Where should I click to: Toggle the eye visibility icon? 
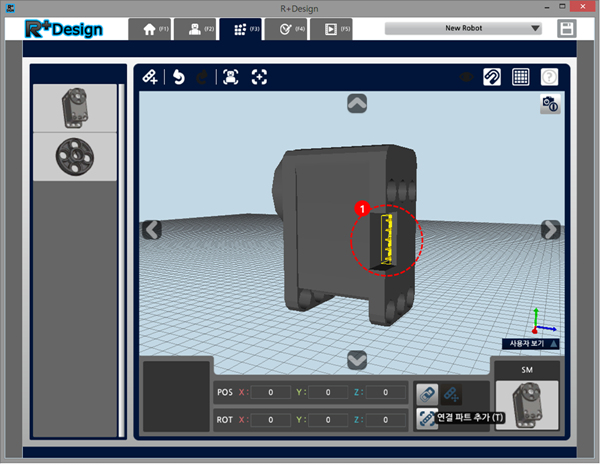[465, 76]
